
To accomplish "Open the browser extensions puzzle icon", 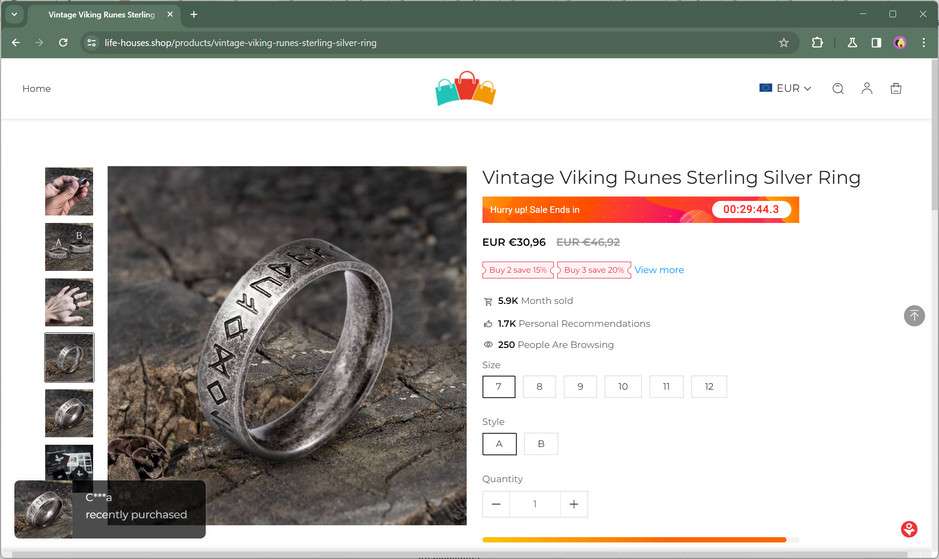I will pyautogui.click(x=817, y=43).
